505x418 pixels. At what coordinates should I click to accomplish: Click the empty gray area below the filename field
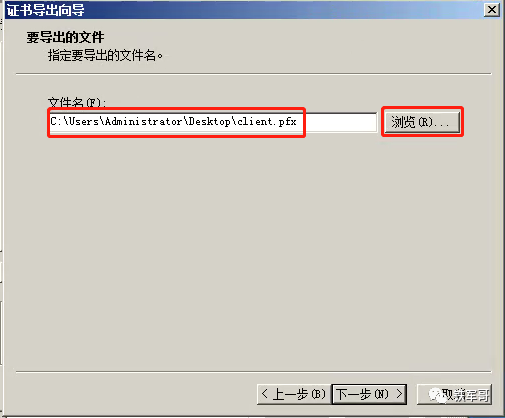click(253, 250)
